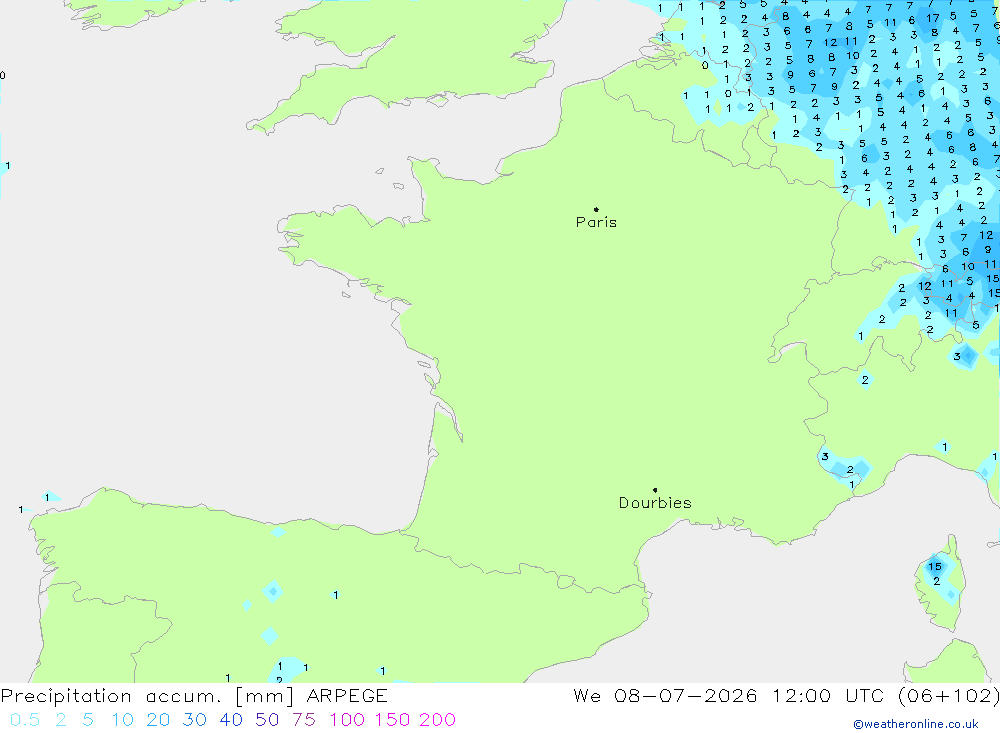Click the ARPEGE model name

pyautogui.click(x=347, y=696)
